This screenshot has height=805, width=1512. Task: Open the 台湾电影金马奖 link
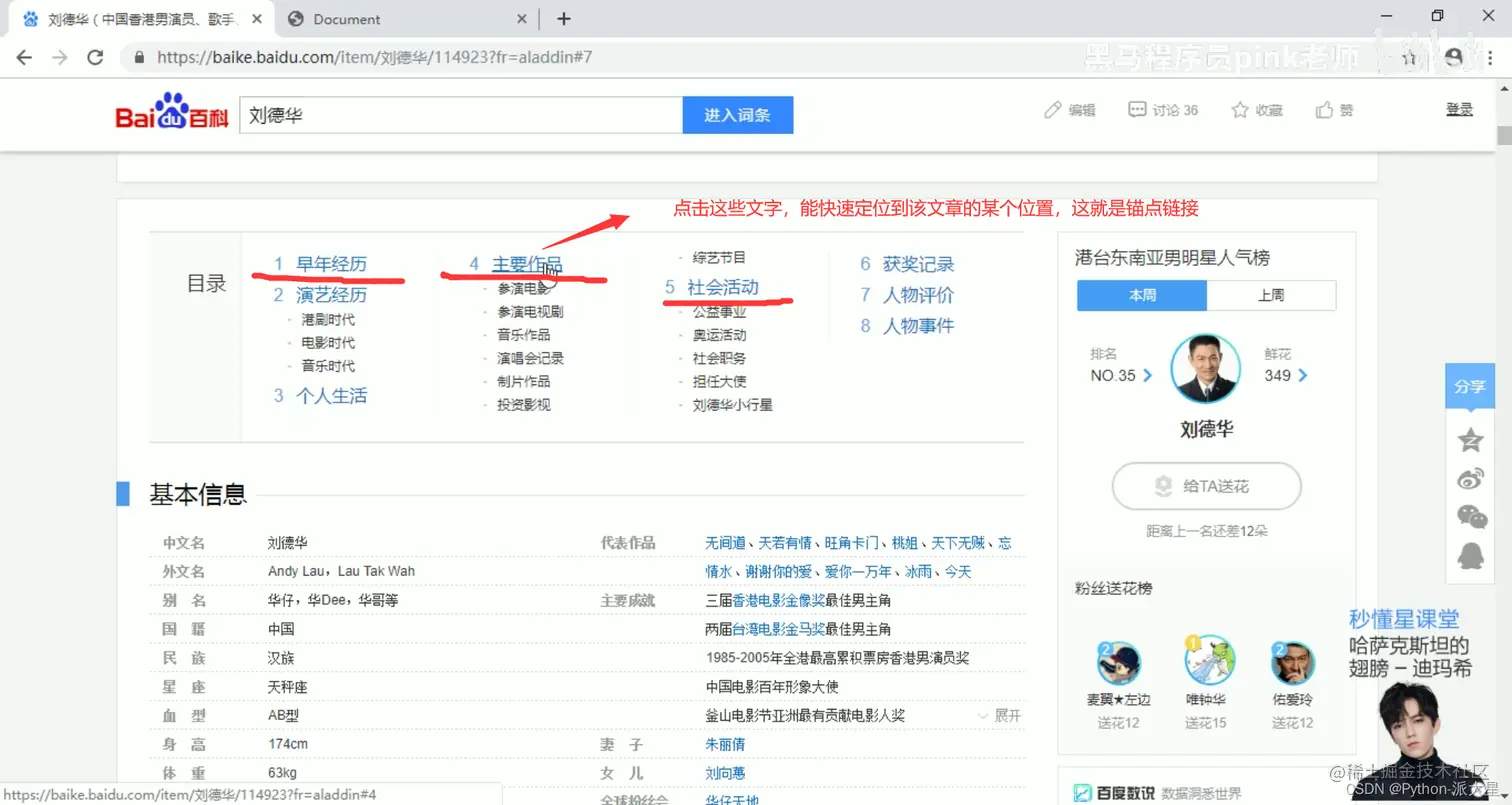[x=779, y=630]
